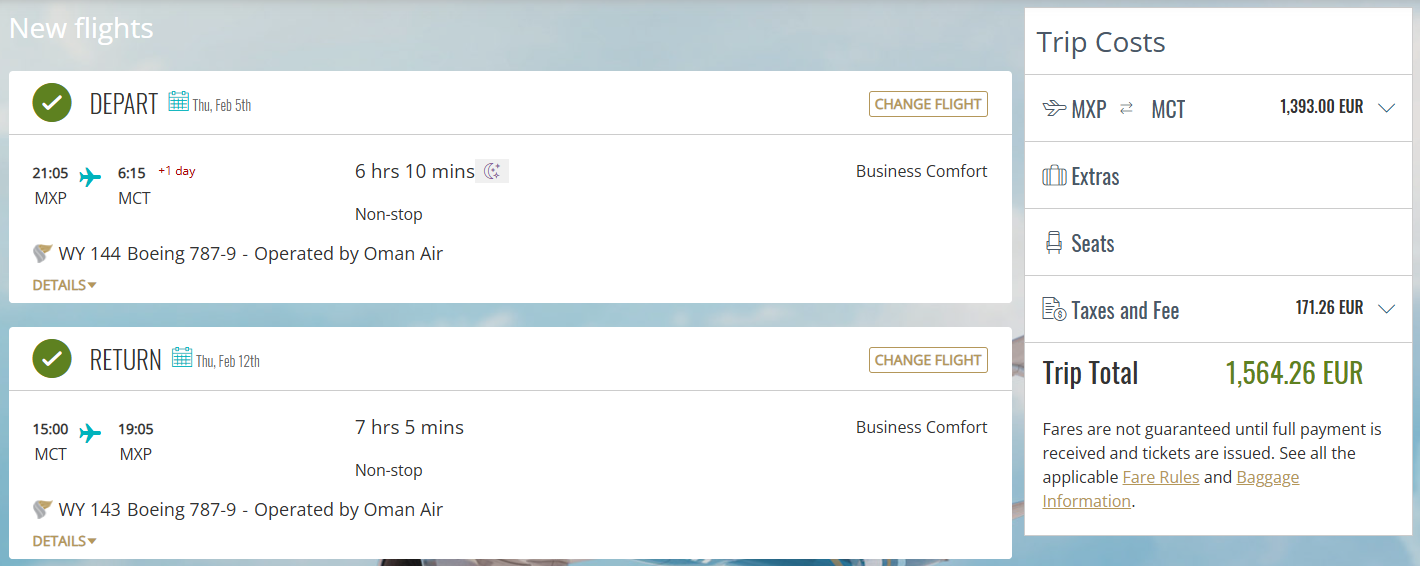Screen dimensions: 1420x566
Task: Click the Trip Total amount 1,564.26 EUR
Action: [1294, 373]
